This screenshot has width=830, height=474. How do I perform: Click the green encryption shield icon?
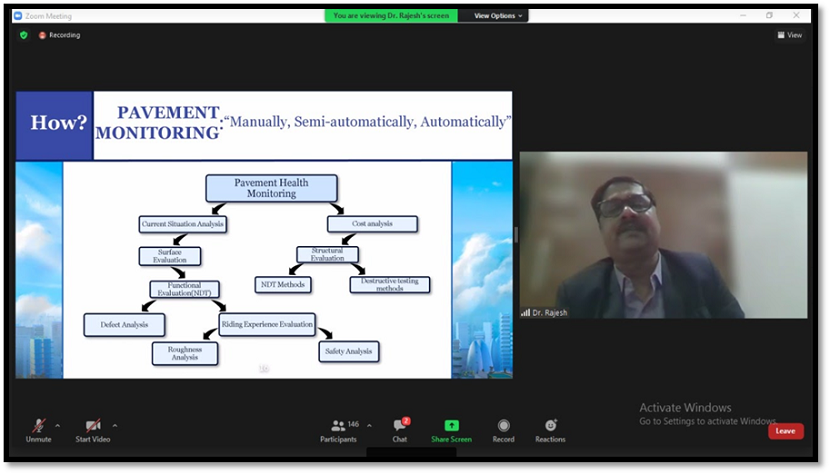(24, 35)
